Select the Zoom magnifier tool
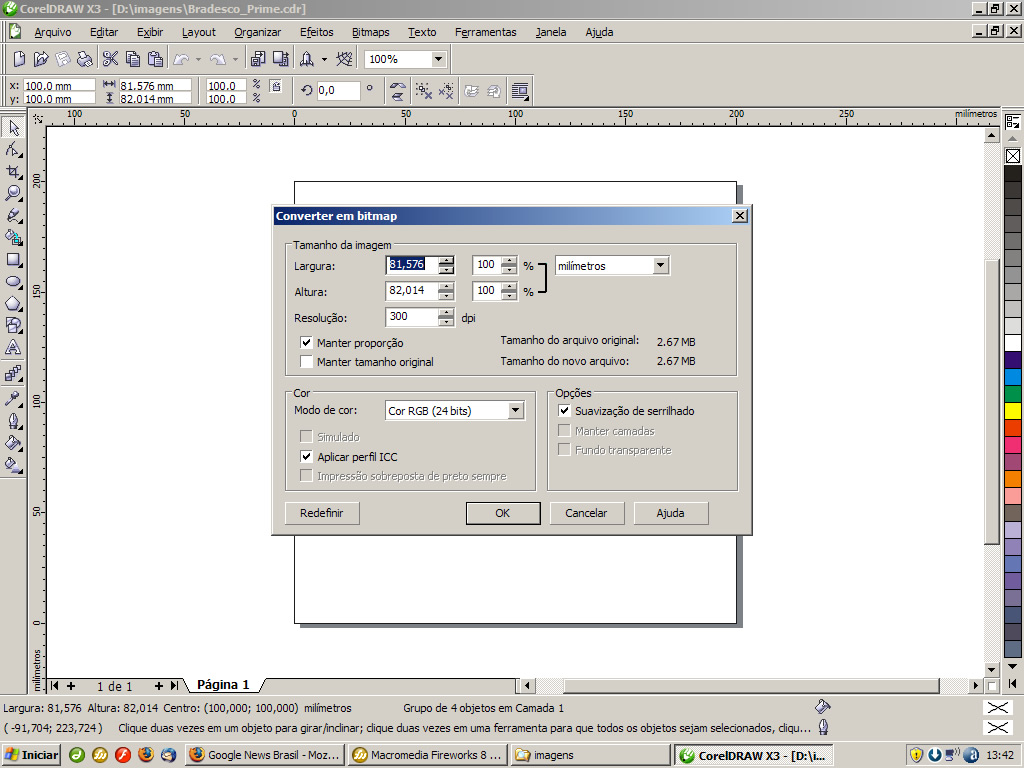 (13, 193)
